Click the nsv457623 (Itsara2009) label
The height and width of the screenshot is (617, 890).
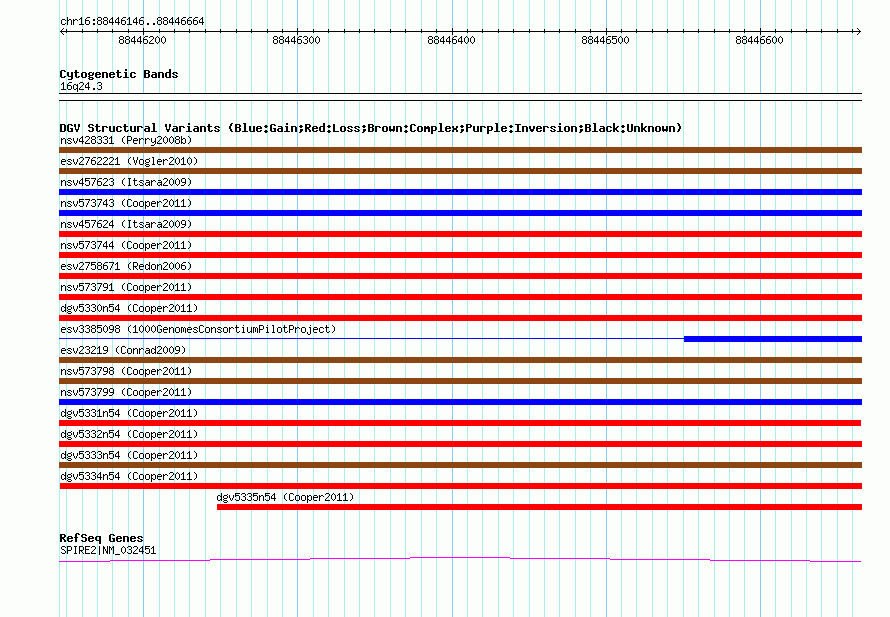(126, 182)
